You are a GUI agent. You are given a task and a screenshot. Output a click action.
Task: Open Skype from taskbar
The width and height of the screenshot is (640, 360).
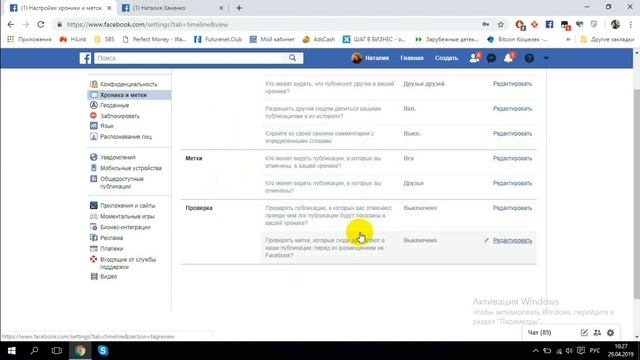point(103,351)
